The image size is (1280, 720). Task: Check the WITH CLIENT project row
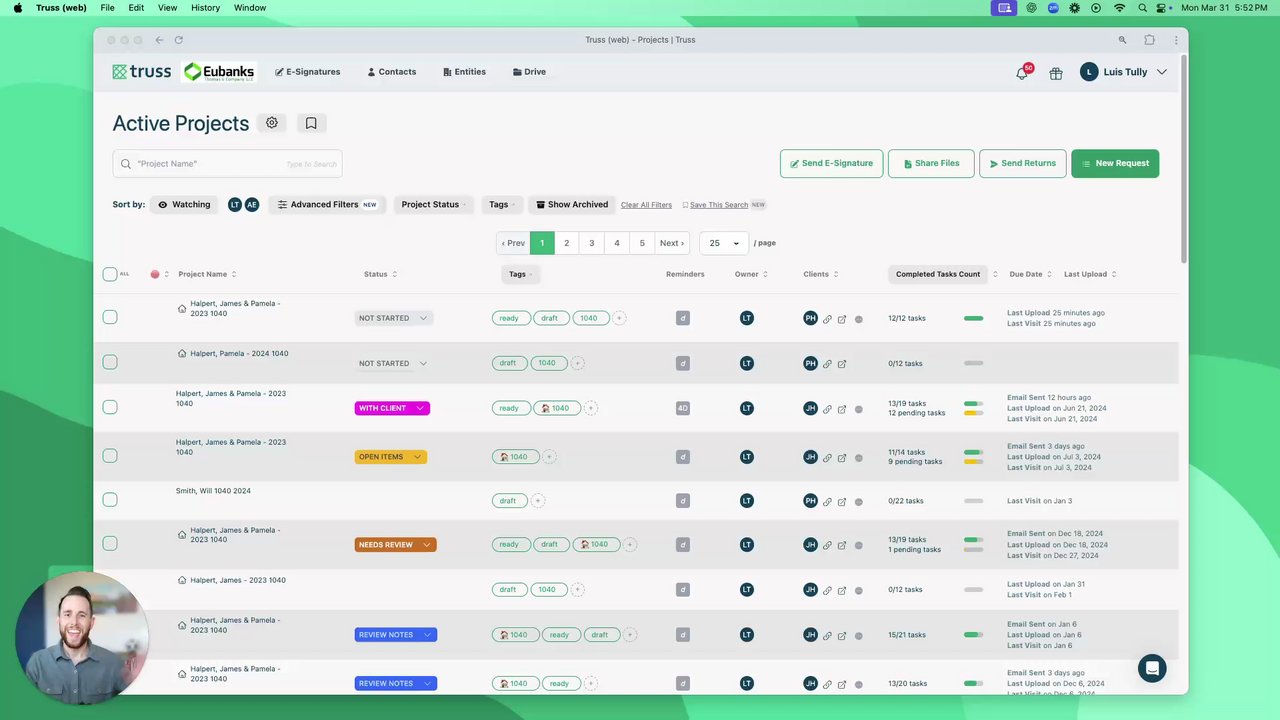pos(110,407)
